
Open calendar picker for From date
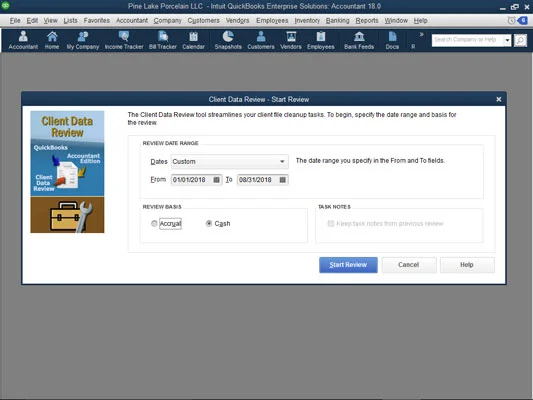216,180
